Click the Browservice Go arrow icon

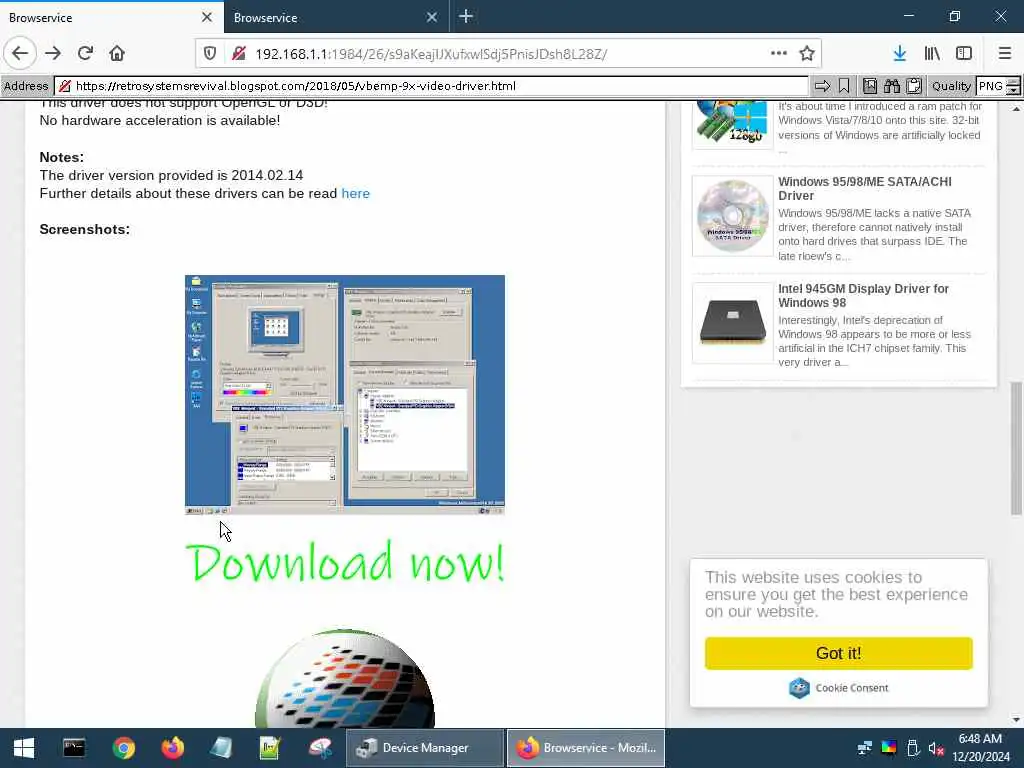(822, 86)
